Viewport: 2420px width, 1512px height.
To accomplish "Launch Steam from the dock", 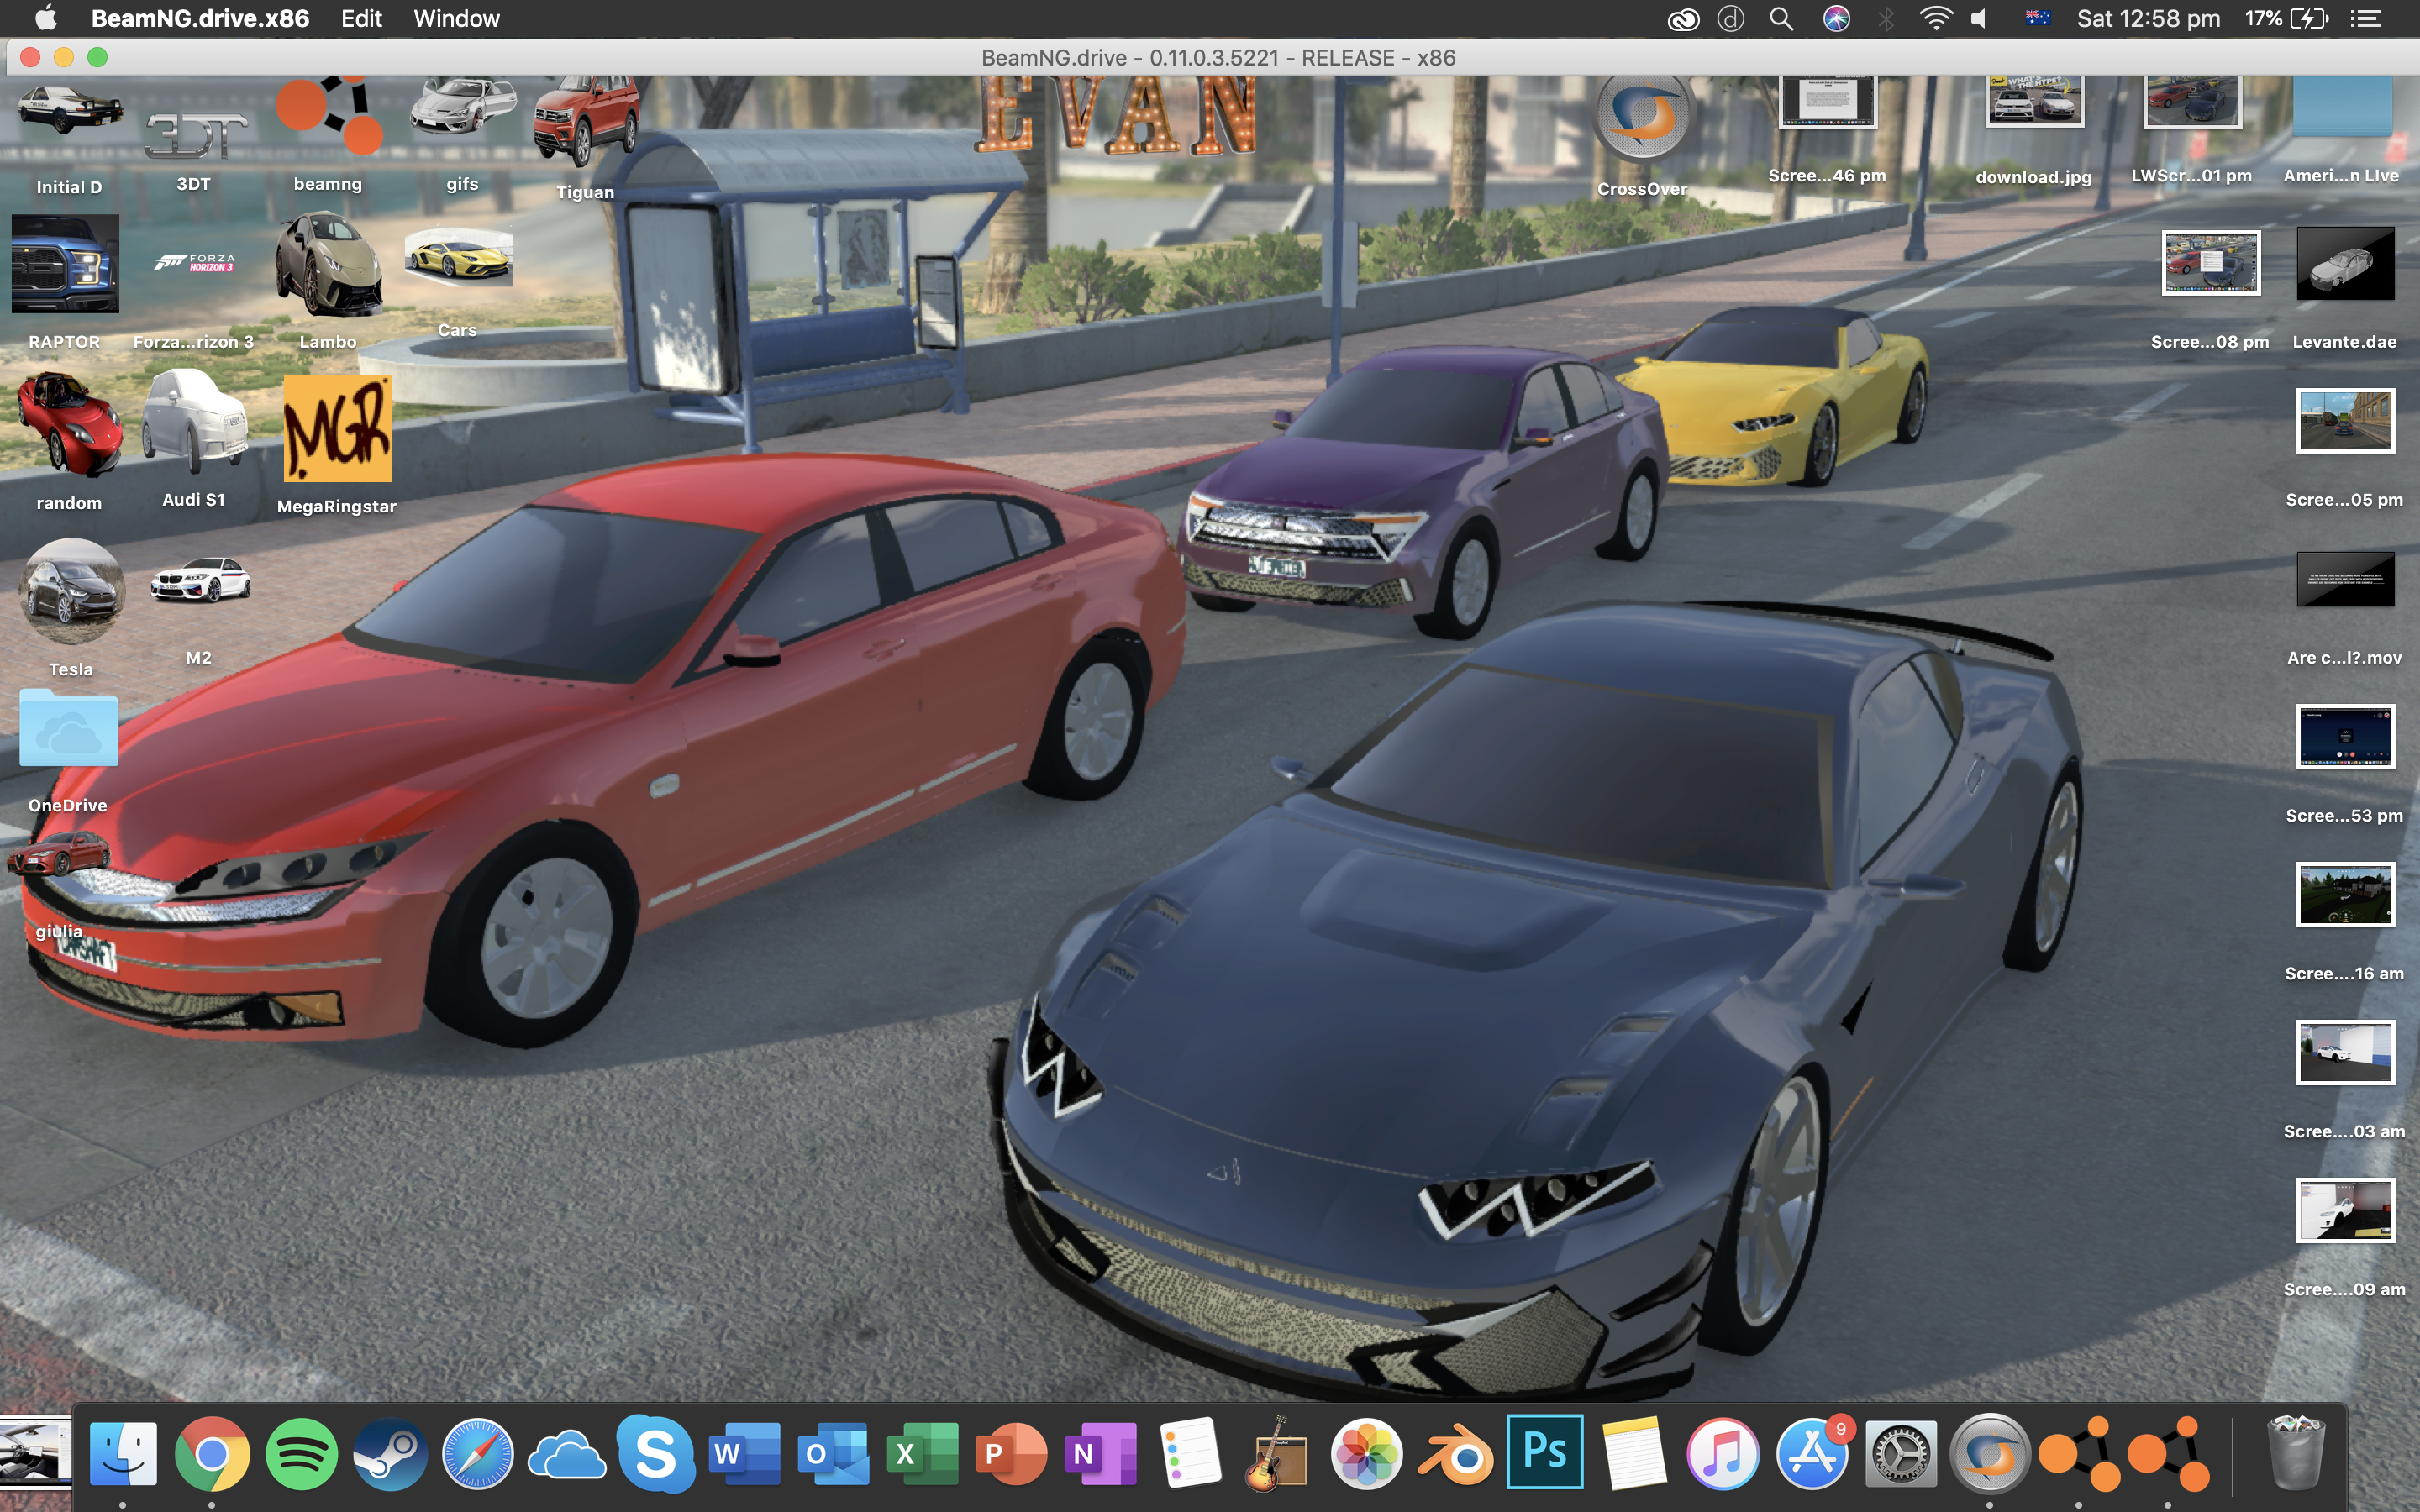I will point(390,1454).
